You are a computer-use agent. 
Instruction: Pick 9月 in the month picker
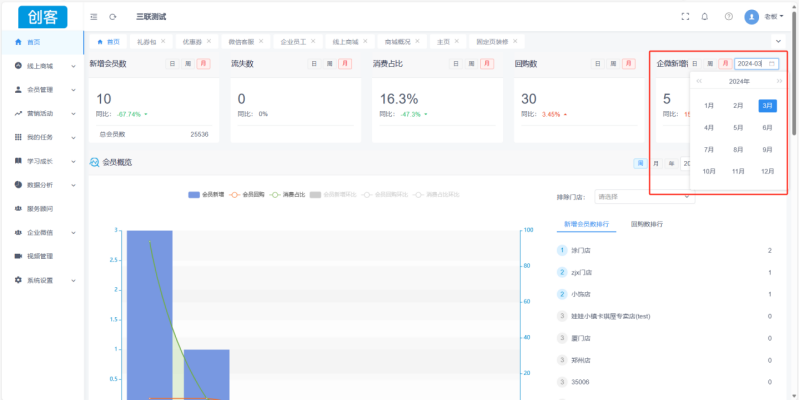pos(767,150)
